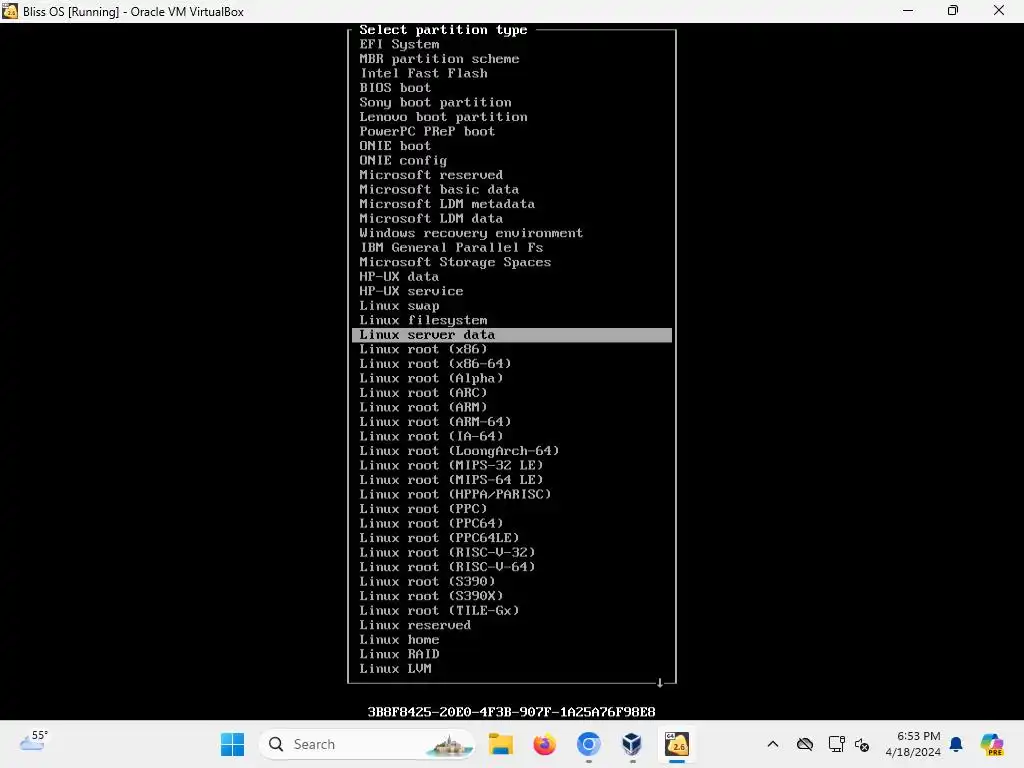
Task: Click the muted volume tray icon
Action: tap(861, 744)
